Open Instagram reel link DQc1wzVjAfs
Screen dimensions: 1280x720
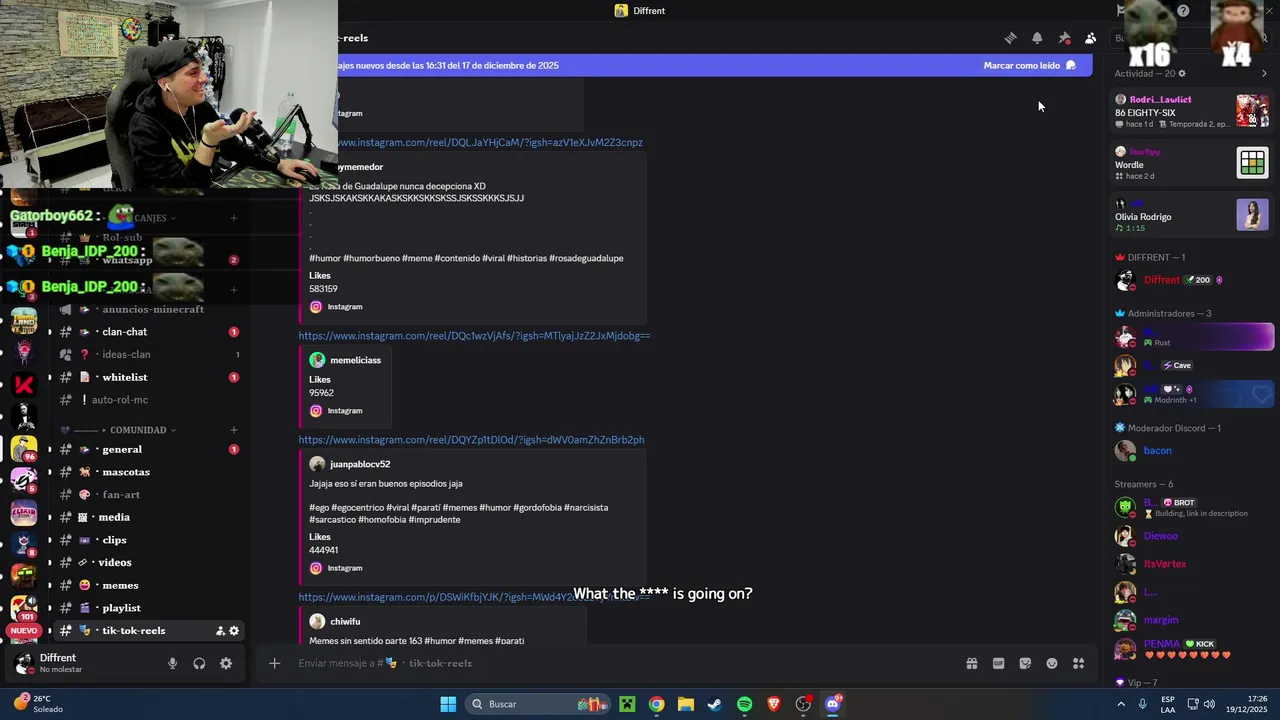pyautogui.click(x=474, y=336)
